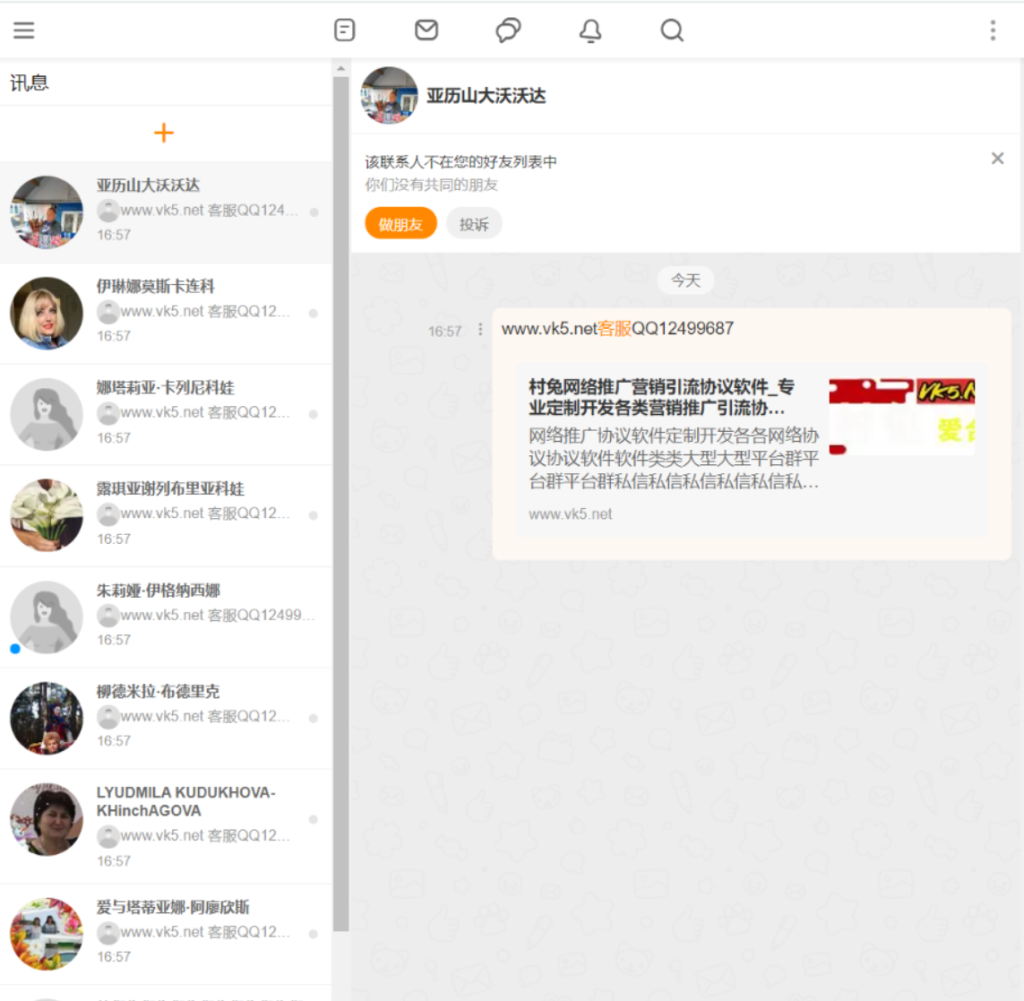Click 亚历山大沃沃达 avatar in chat header
The width and height of the screenshot is (1024, 1001).
389,95
